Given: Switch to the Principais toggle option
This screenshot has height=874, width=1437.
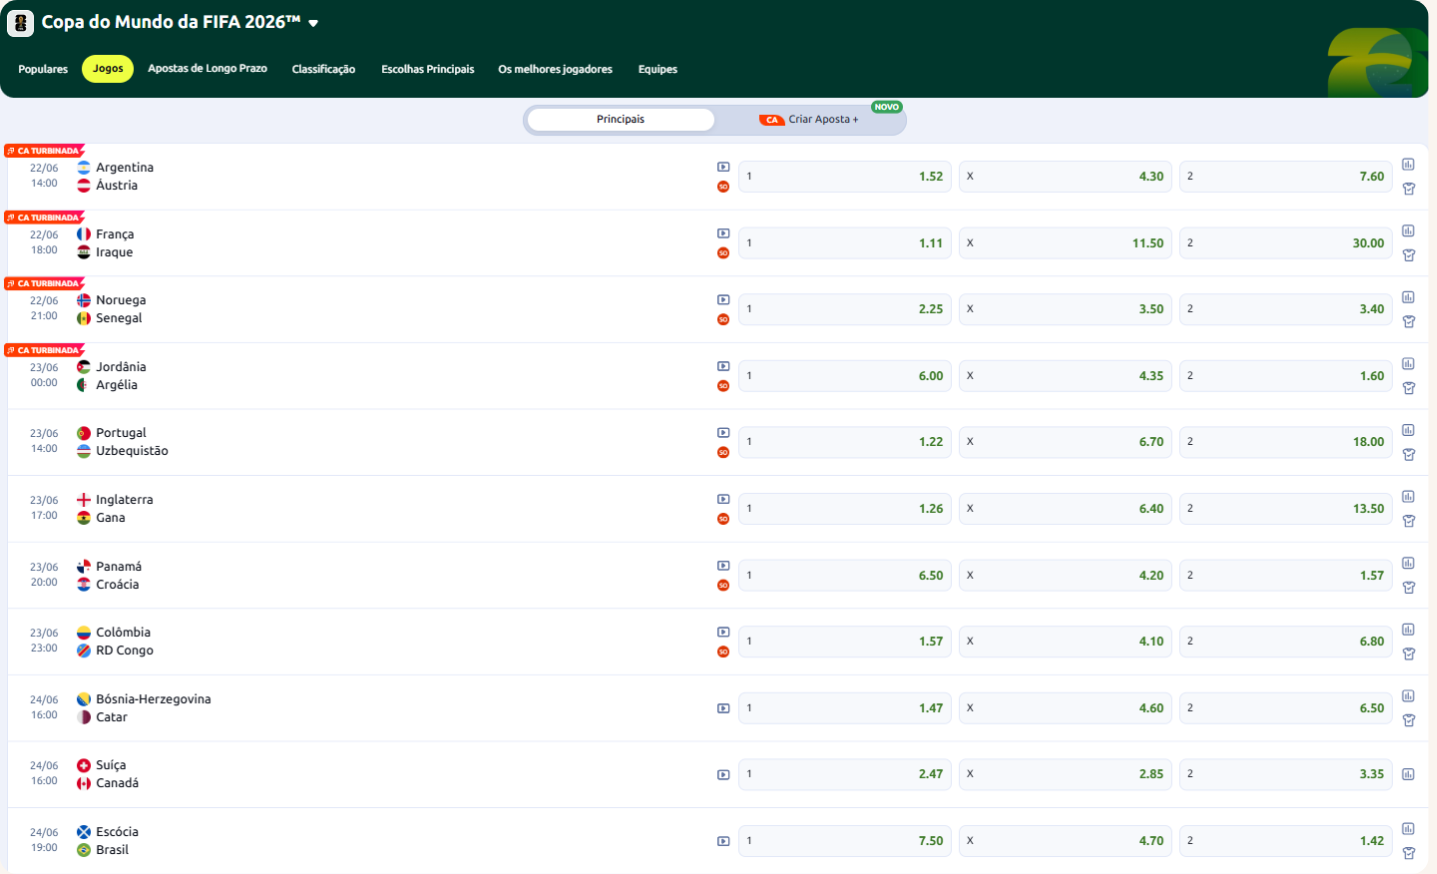Looking at the screenshot, I should click(x=621, y=119).
